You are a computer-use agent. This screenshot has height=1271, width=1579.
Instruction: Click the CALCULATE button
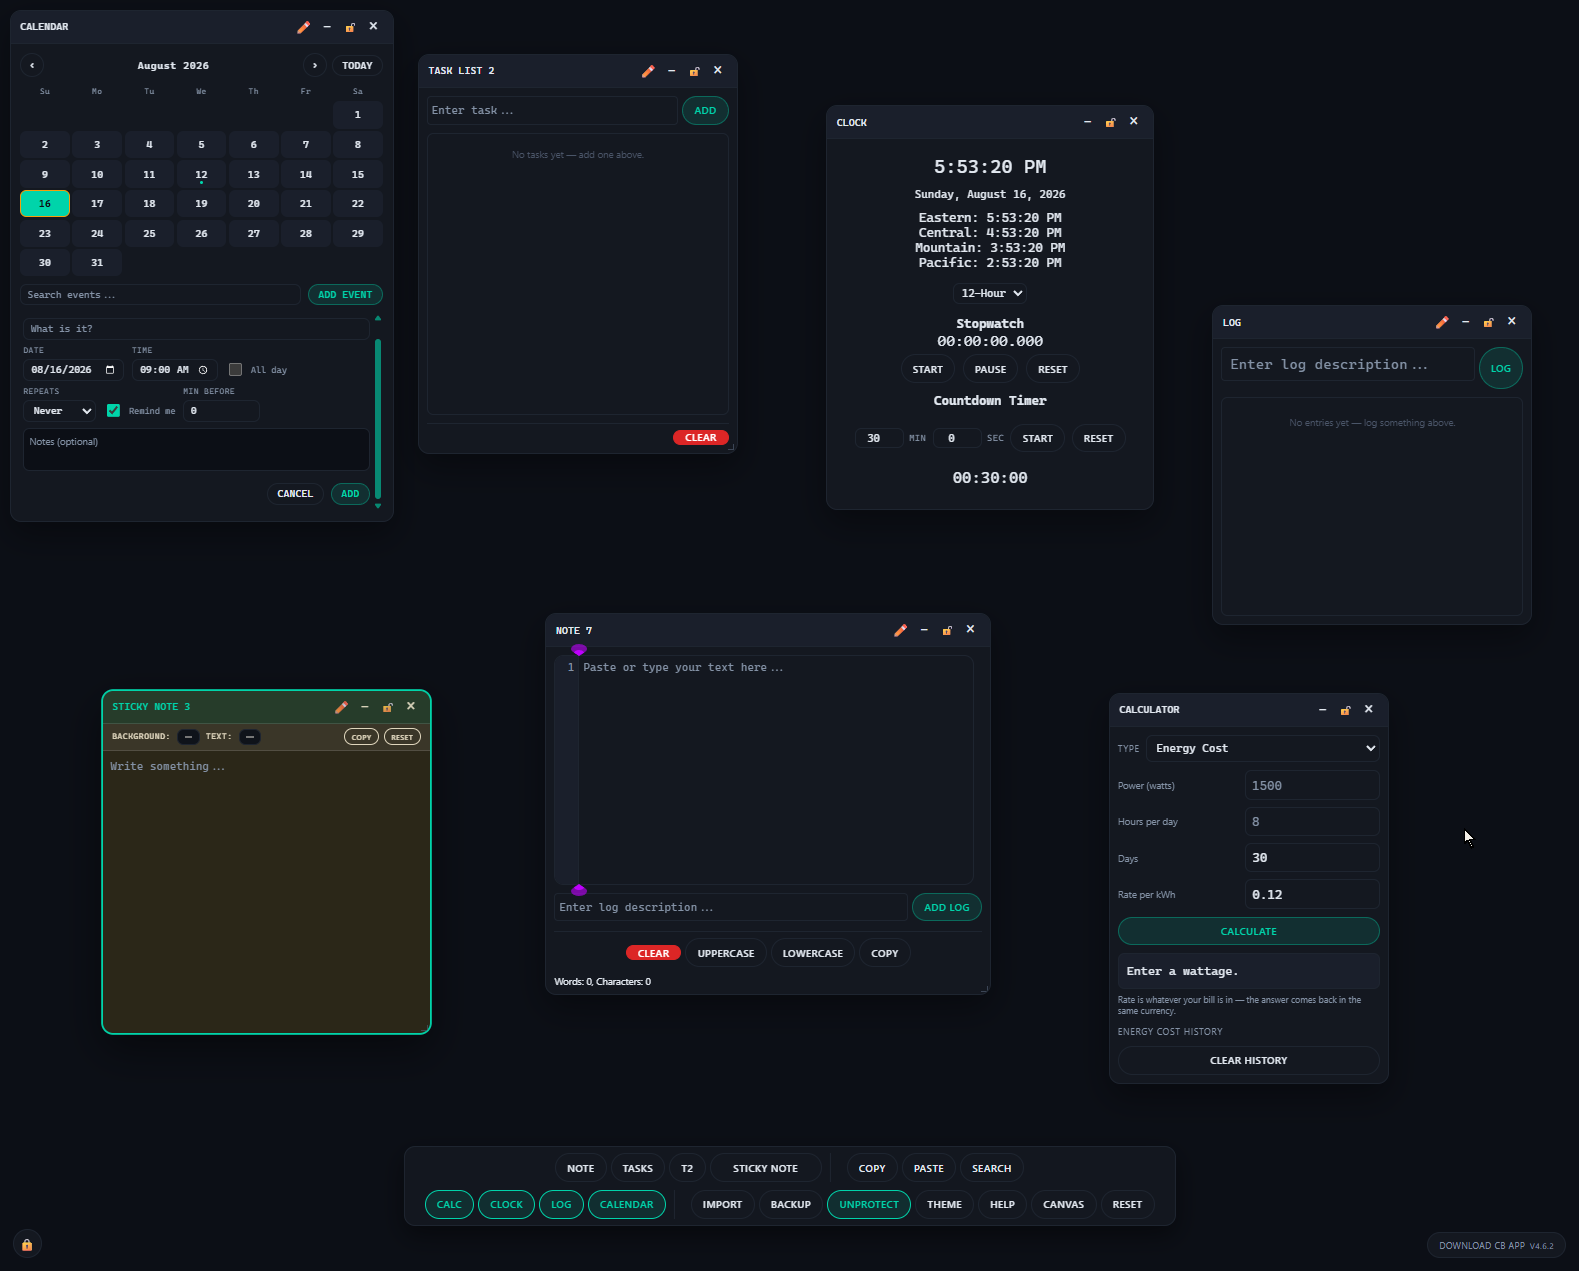(1248, 932)
